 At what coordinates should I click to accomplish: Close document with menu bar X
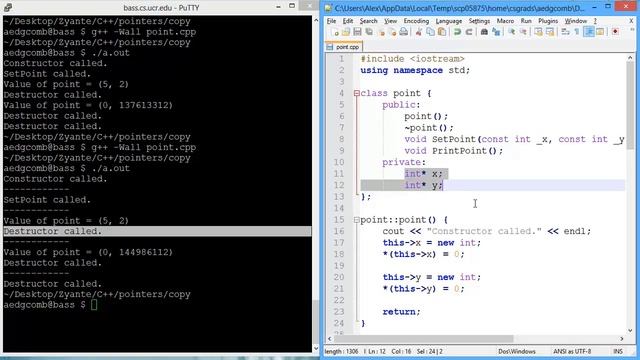pyautogui.click(x=631, y=21)
